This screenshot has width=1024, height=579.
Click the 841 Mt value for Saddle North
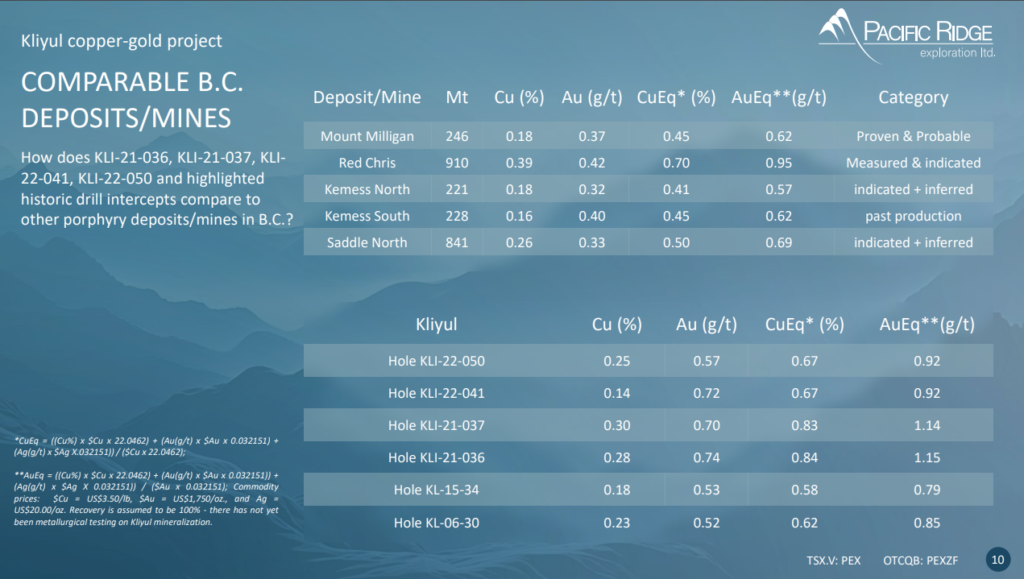click(456, 242)
